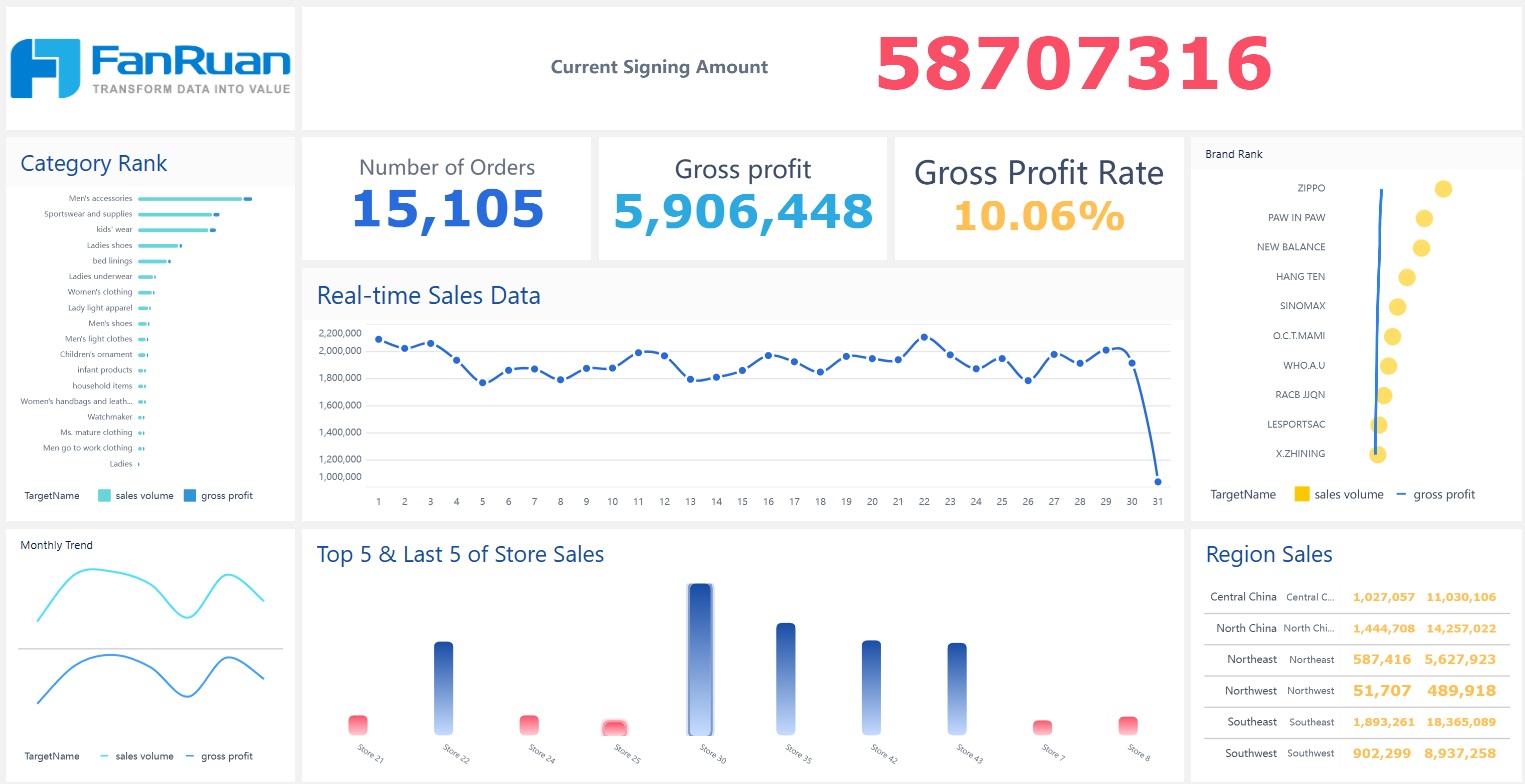Click the FanRuan logo
This screenshot has width=1525, height=784.
tap(150, 68)
